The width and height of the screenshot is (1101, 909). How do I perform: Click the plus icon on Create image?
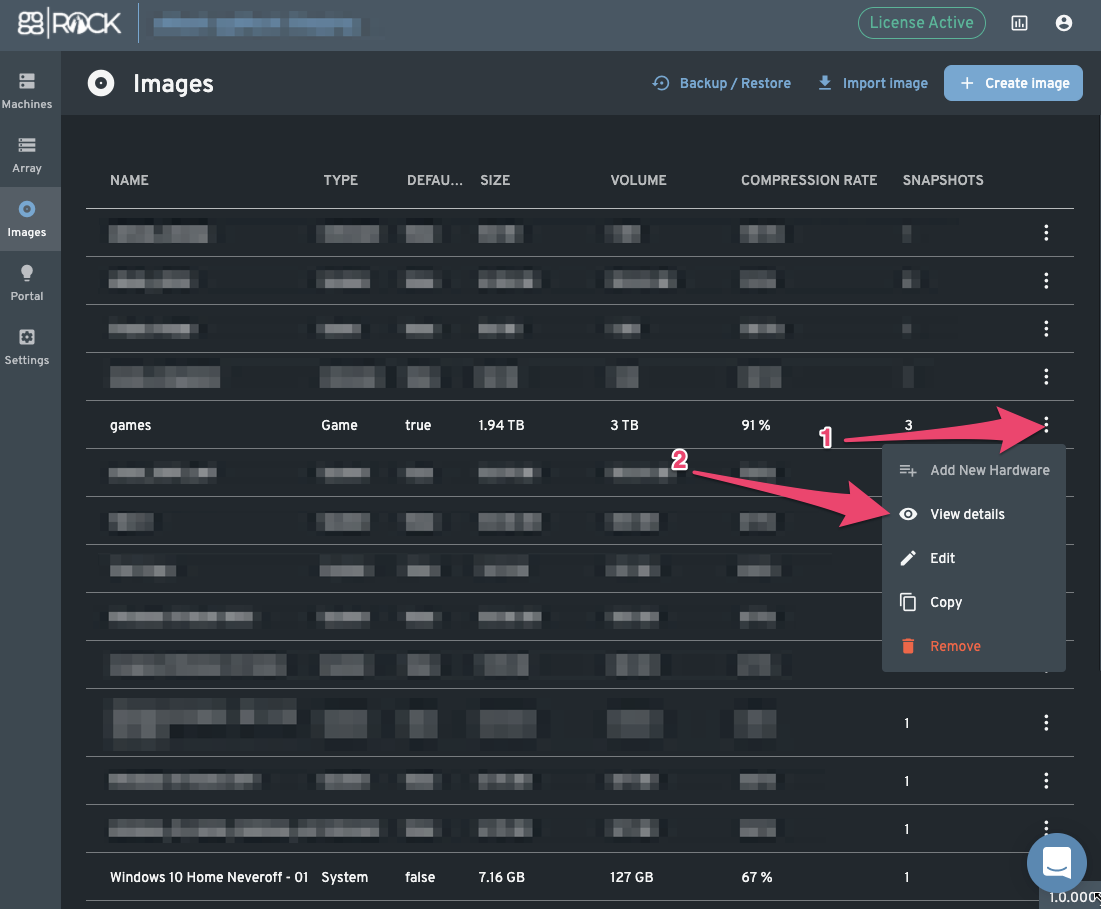(x=967, y=83)
